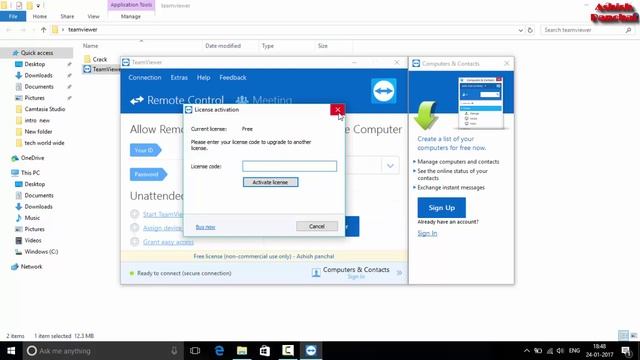Image resolution: width=640 pixels, height=360 pixels.
Task: Click the Explorer refresh icon
Action: click(530, 30)
